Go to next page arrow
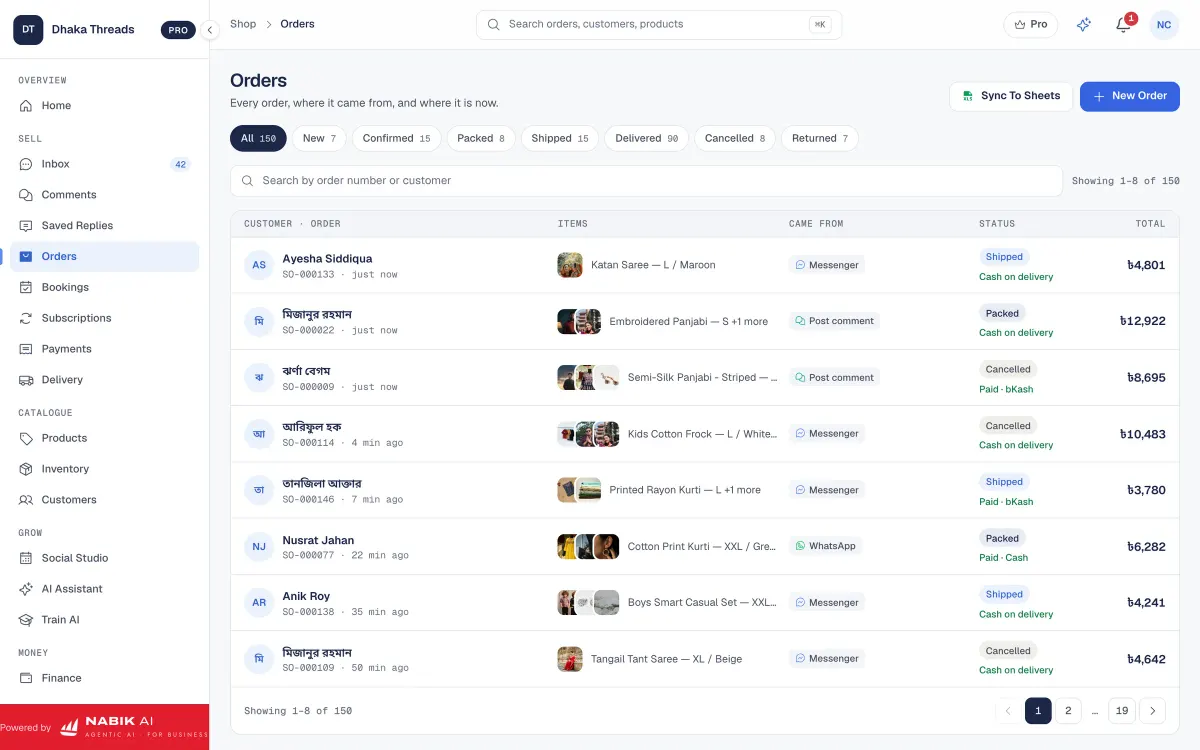 click(1152, 711)
